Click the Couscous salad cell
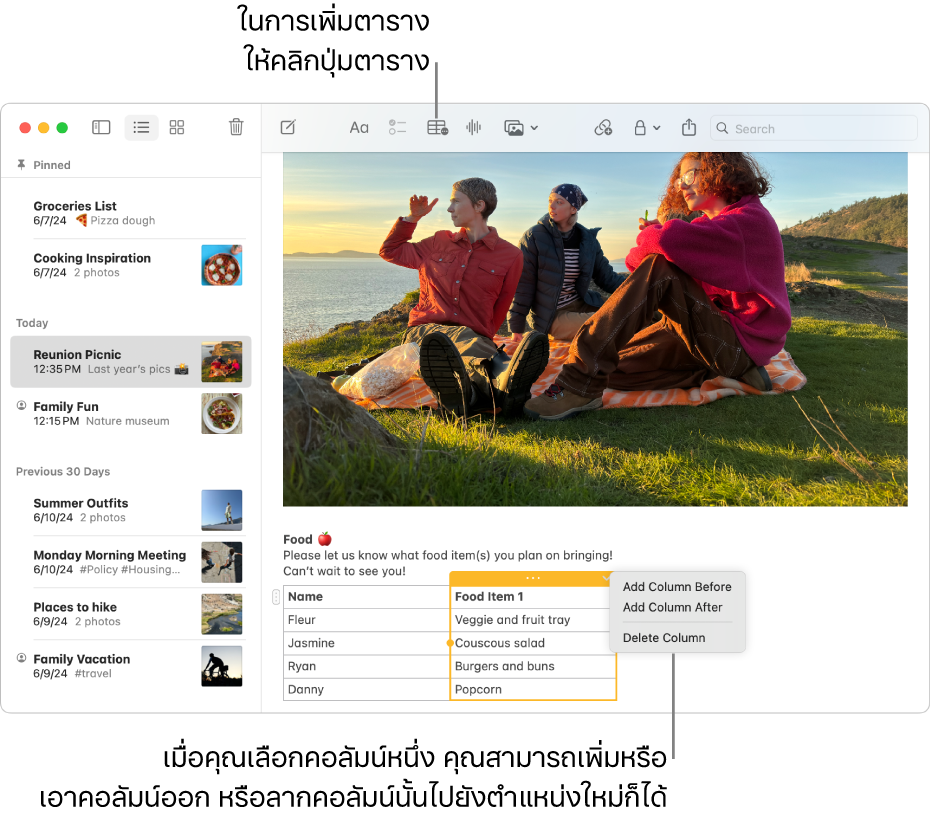This screenshot has width=931, height=814. (533, 643)
